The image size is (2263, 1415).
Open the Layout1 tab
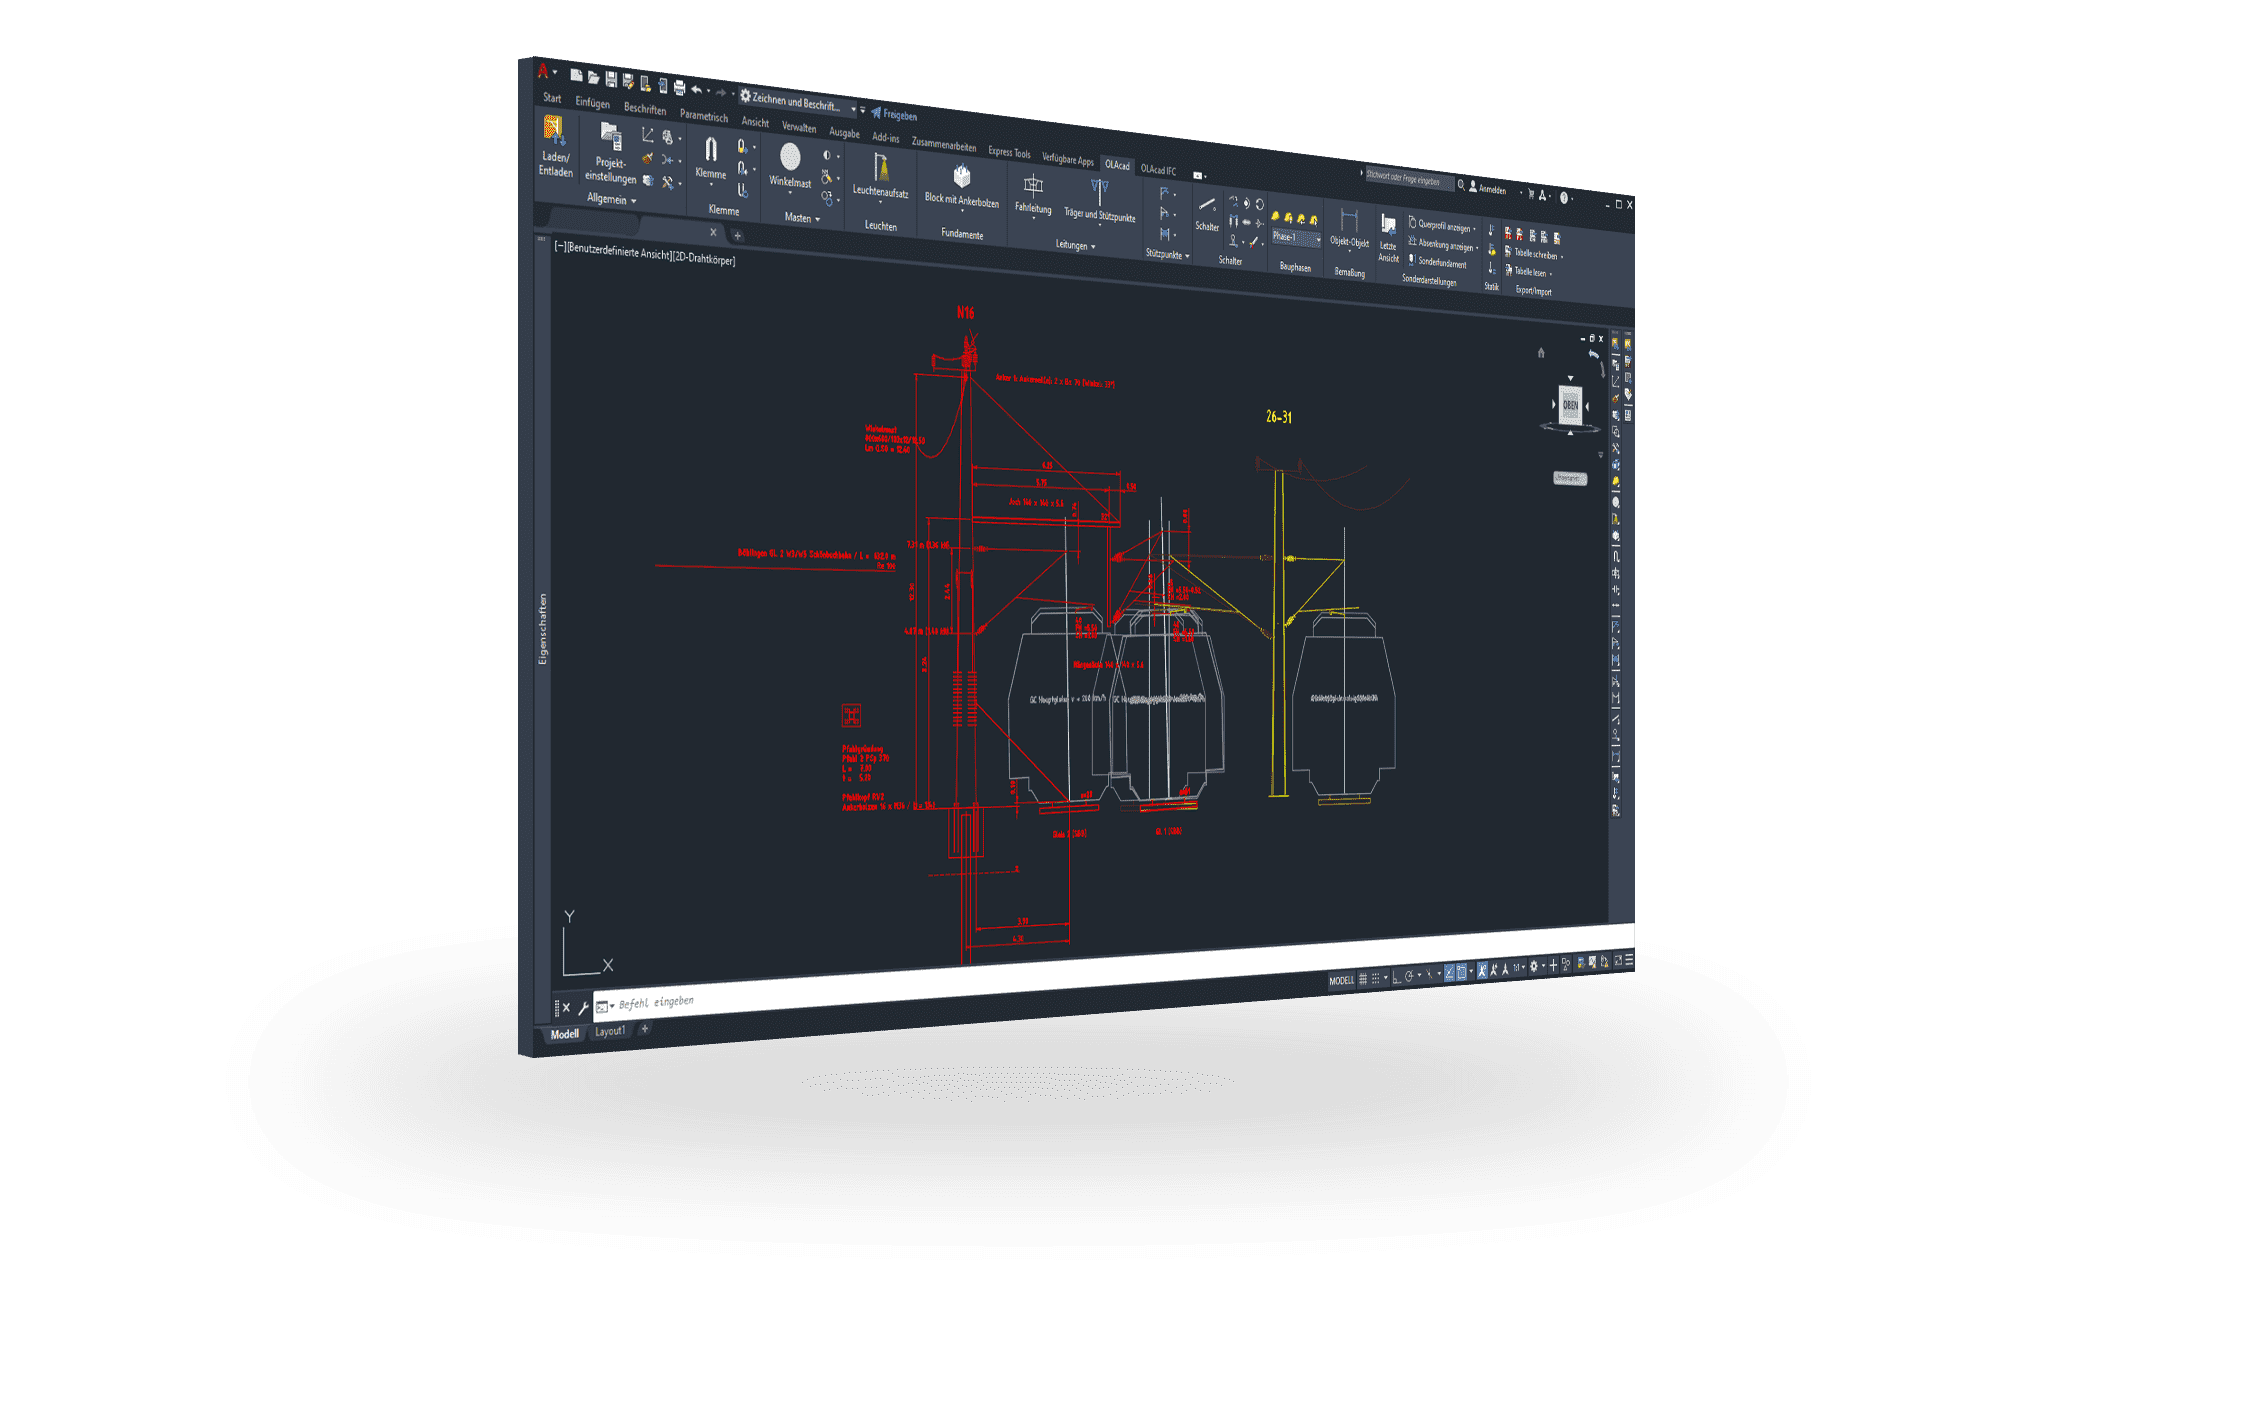[x=609, y=1031]
